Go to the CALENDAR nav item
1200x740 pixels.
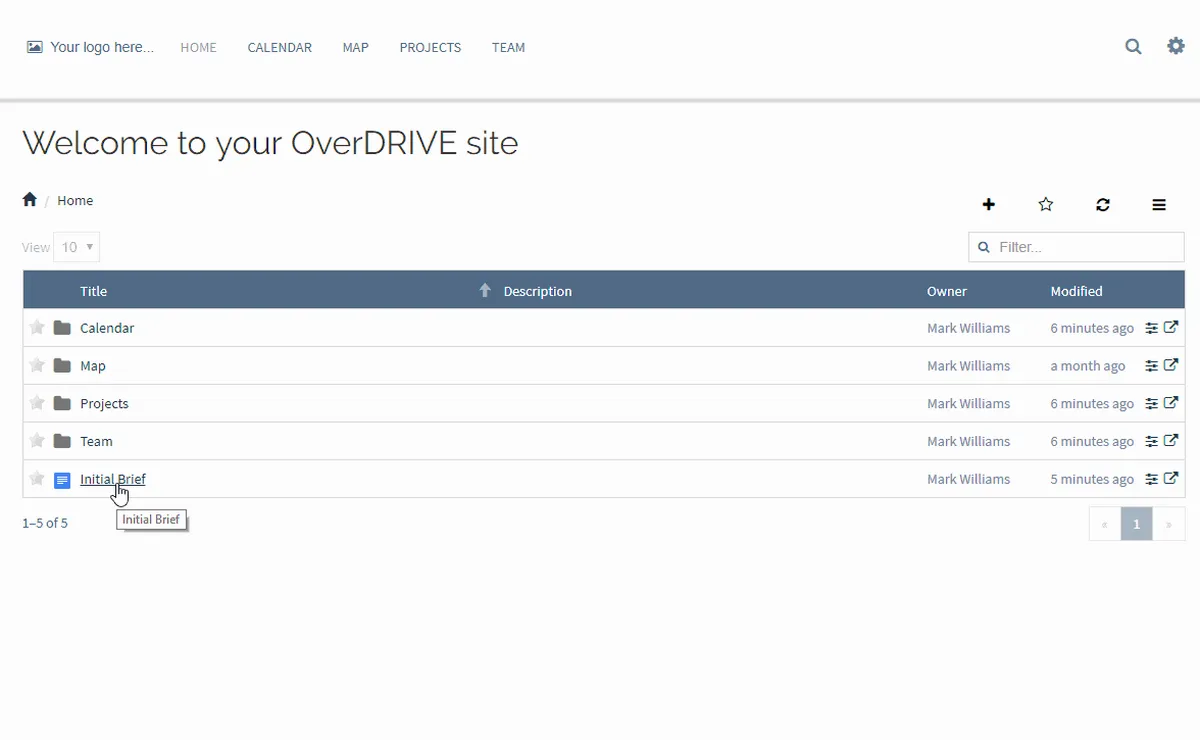pos(279,47)
